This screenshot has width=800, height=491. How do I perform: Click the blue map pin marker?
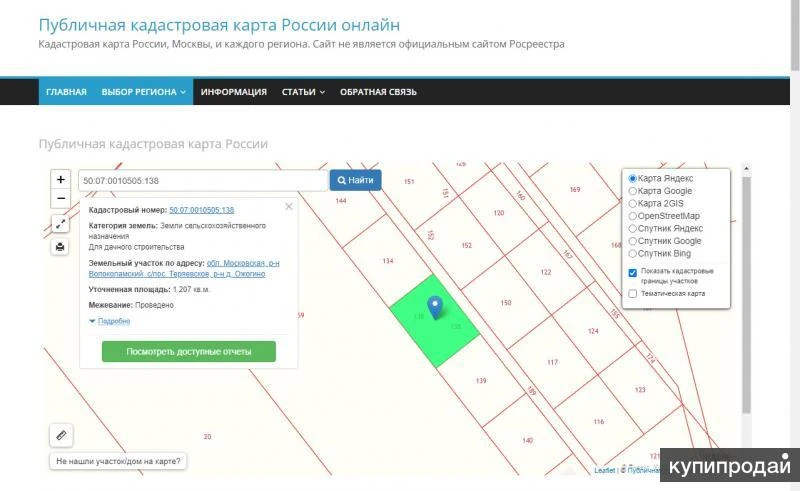tap(435, 307)
